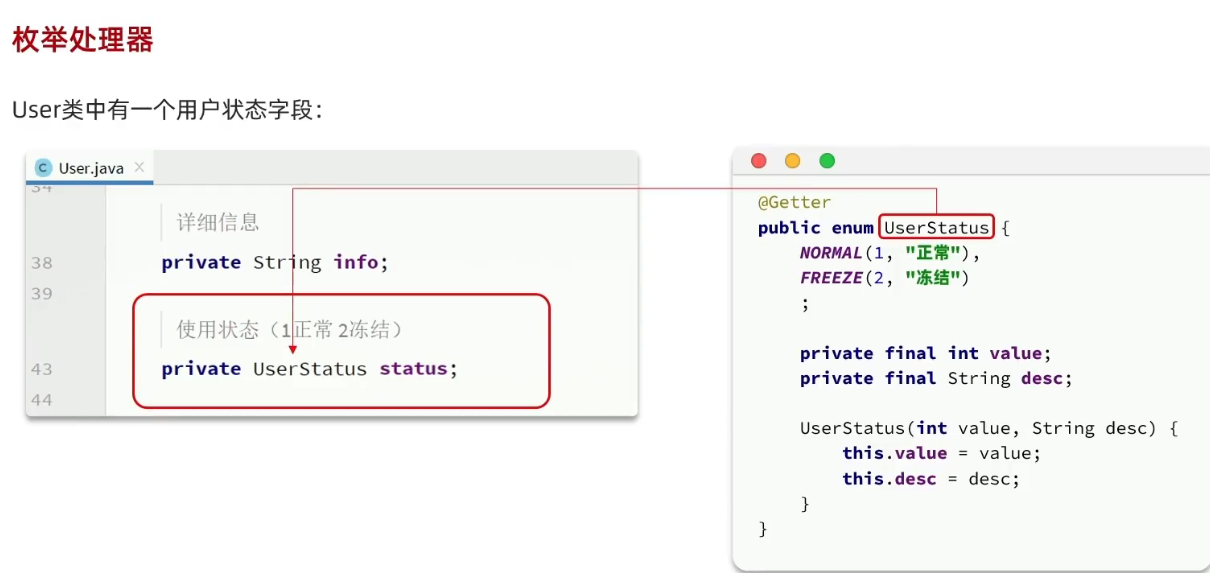Click the 枚举处理器 heading
Image resolution: width=1210 pixels, height=573 pixels.
[83, 40]
